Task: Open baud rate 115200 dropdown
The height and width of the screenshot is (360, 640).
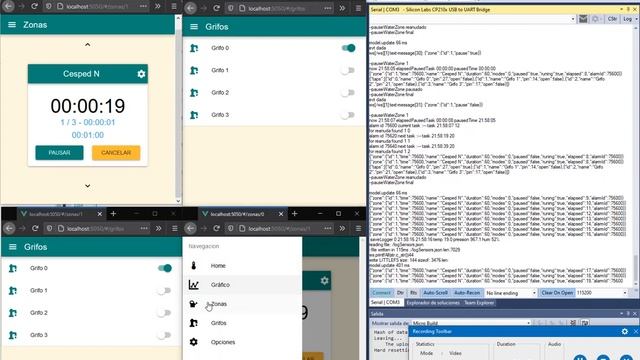Action: [601, 293]
